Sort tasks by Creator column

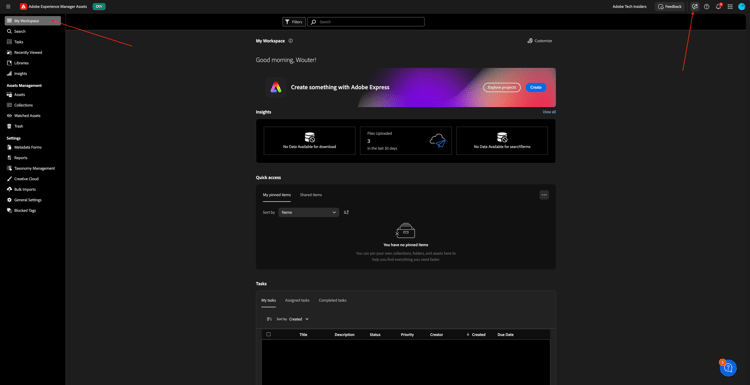(x=437, y=335)
